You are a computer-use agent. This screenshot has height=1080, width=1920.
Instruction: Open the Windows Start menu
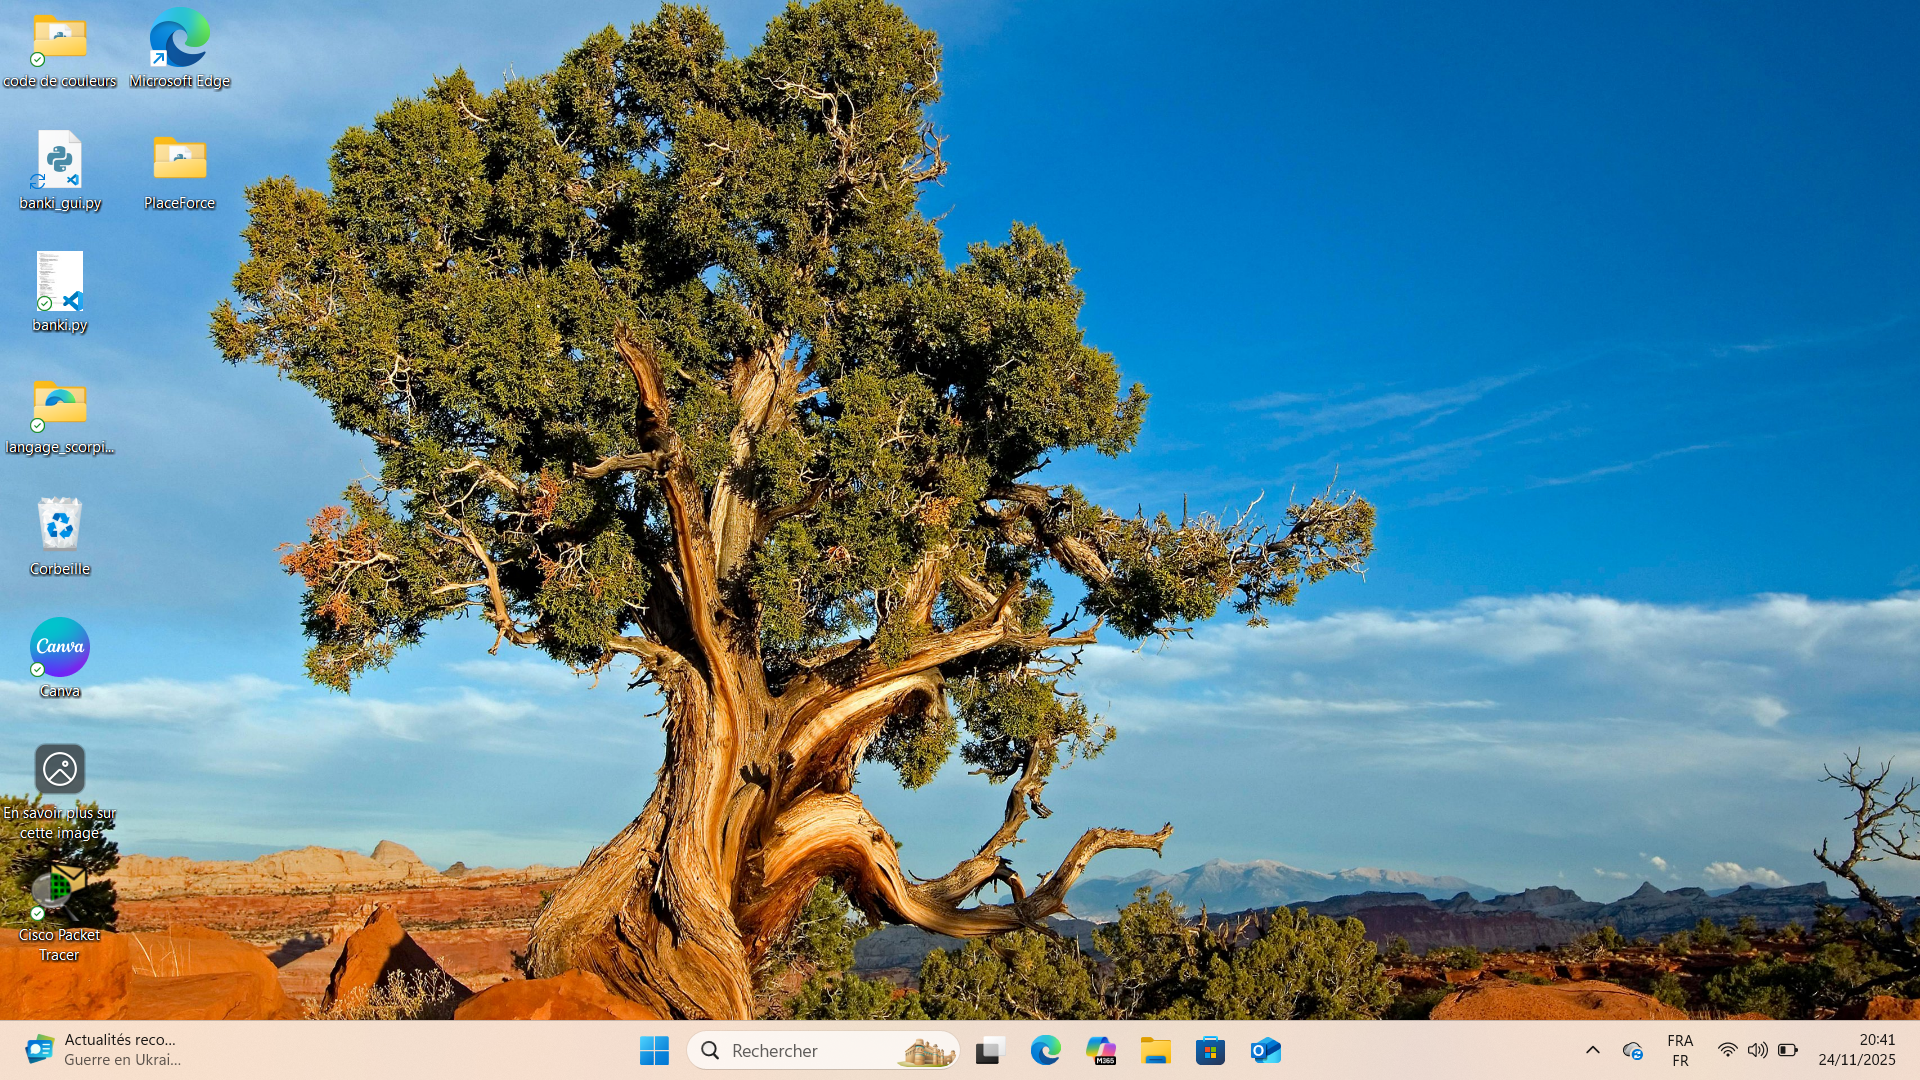[x=654, y=1050]
